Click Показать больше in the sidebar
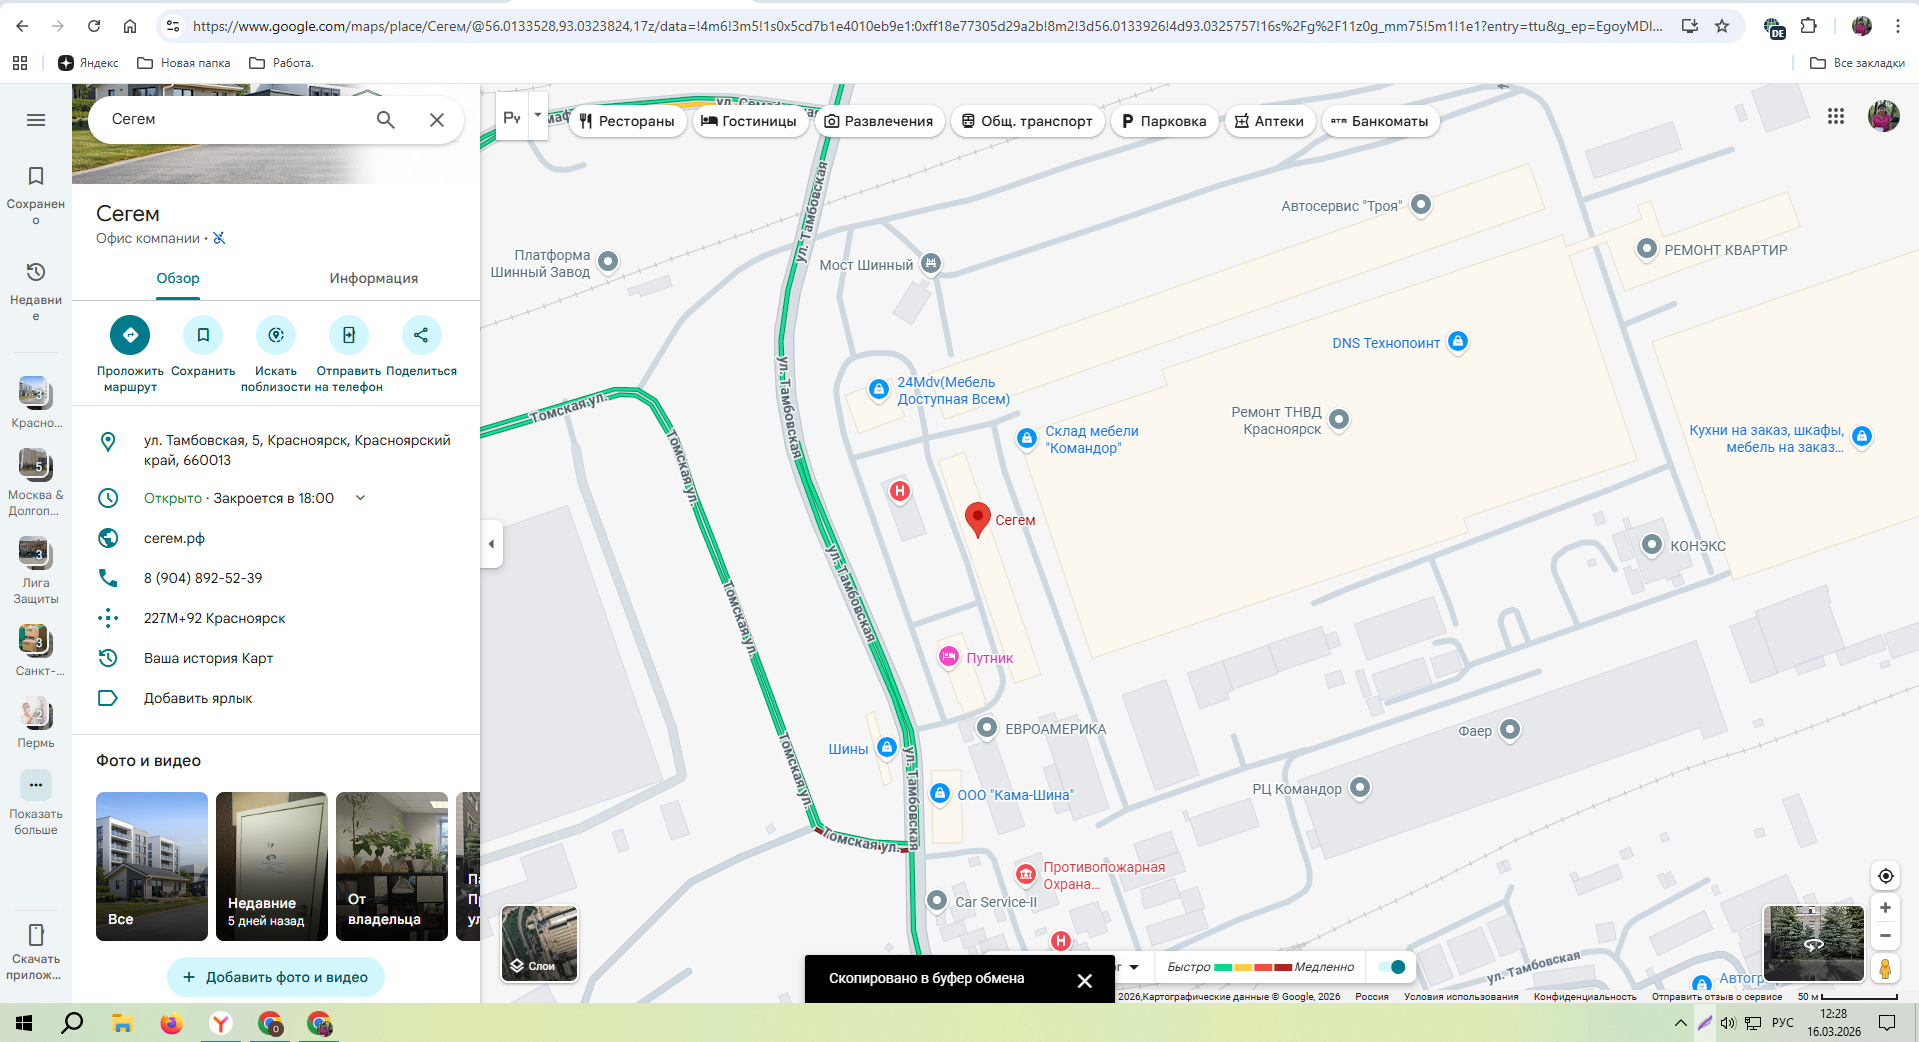Viewport: 1919px width, 1042px height. pos(36,803)
